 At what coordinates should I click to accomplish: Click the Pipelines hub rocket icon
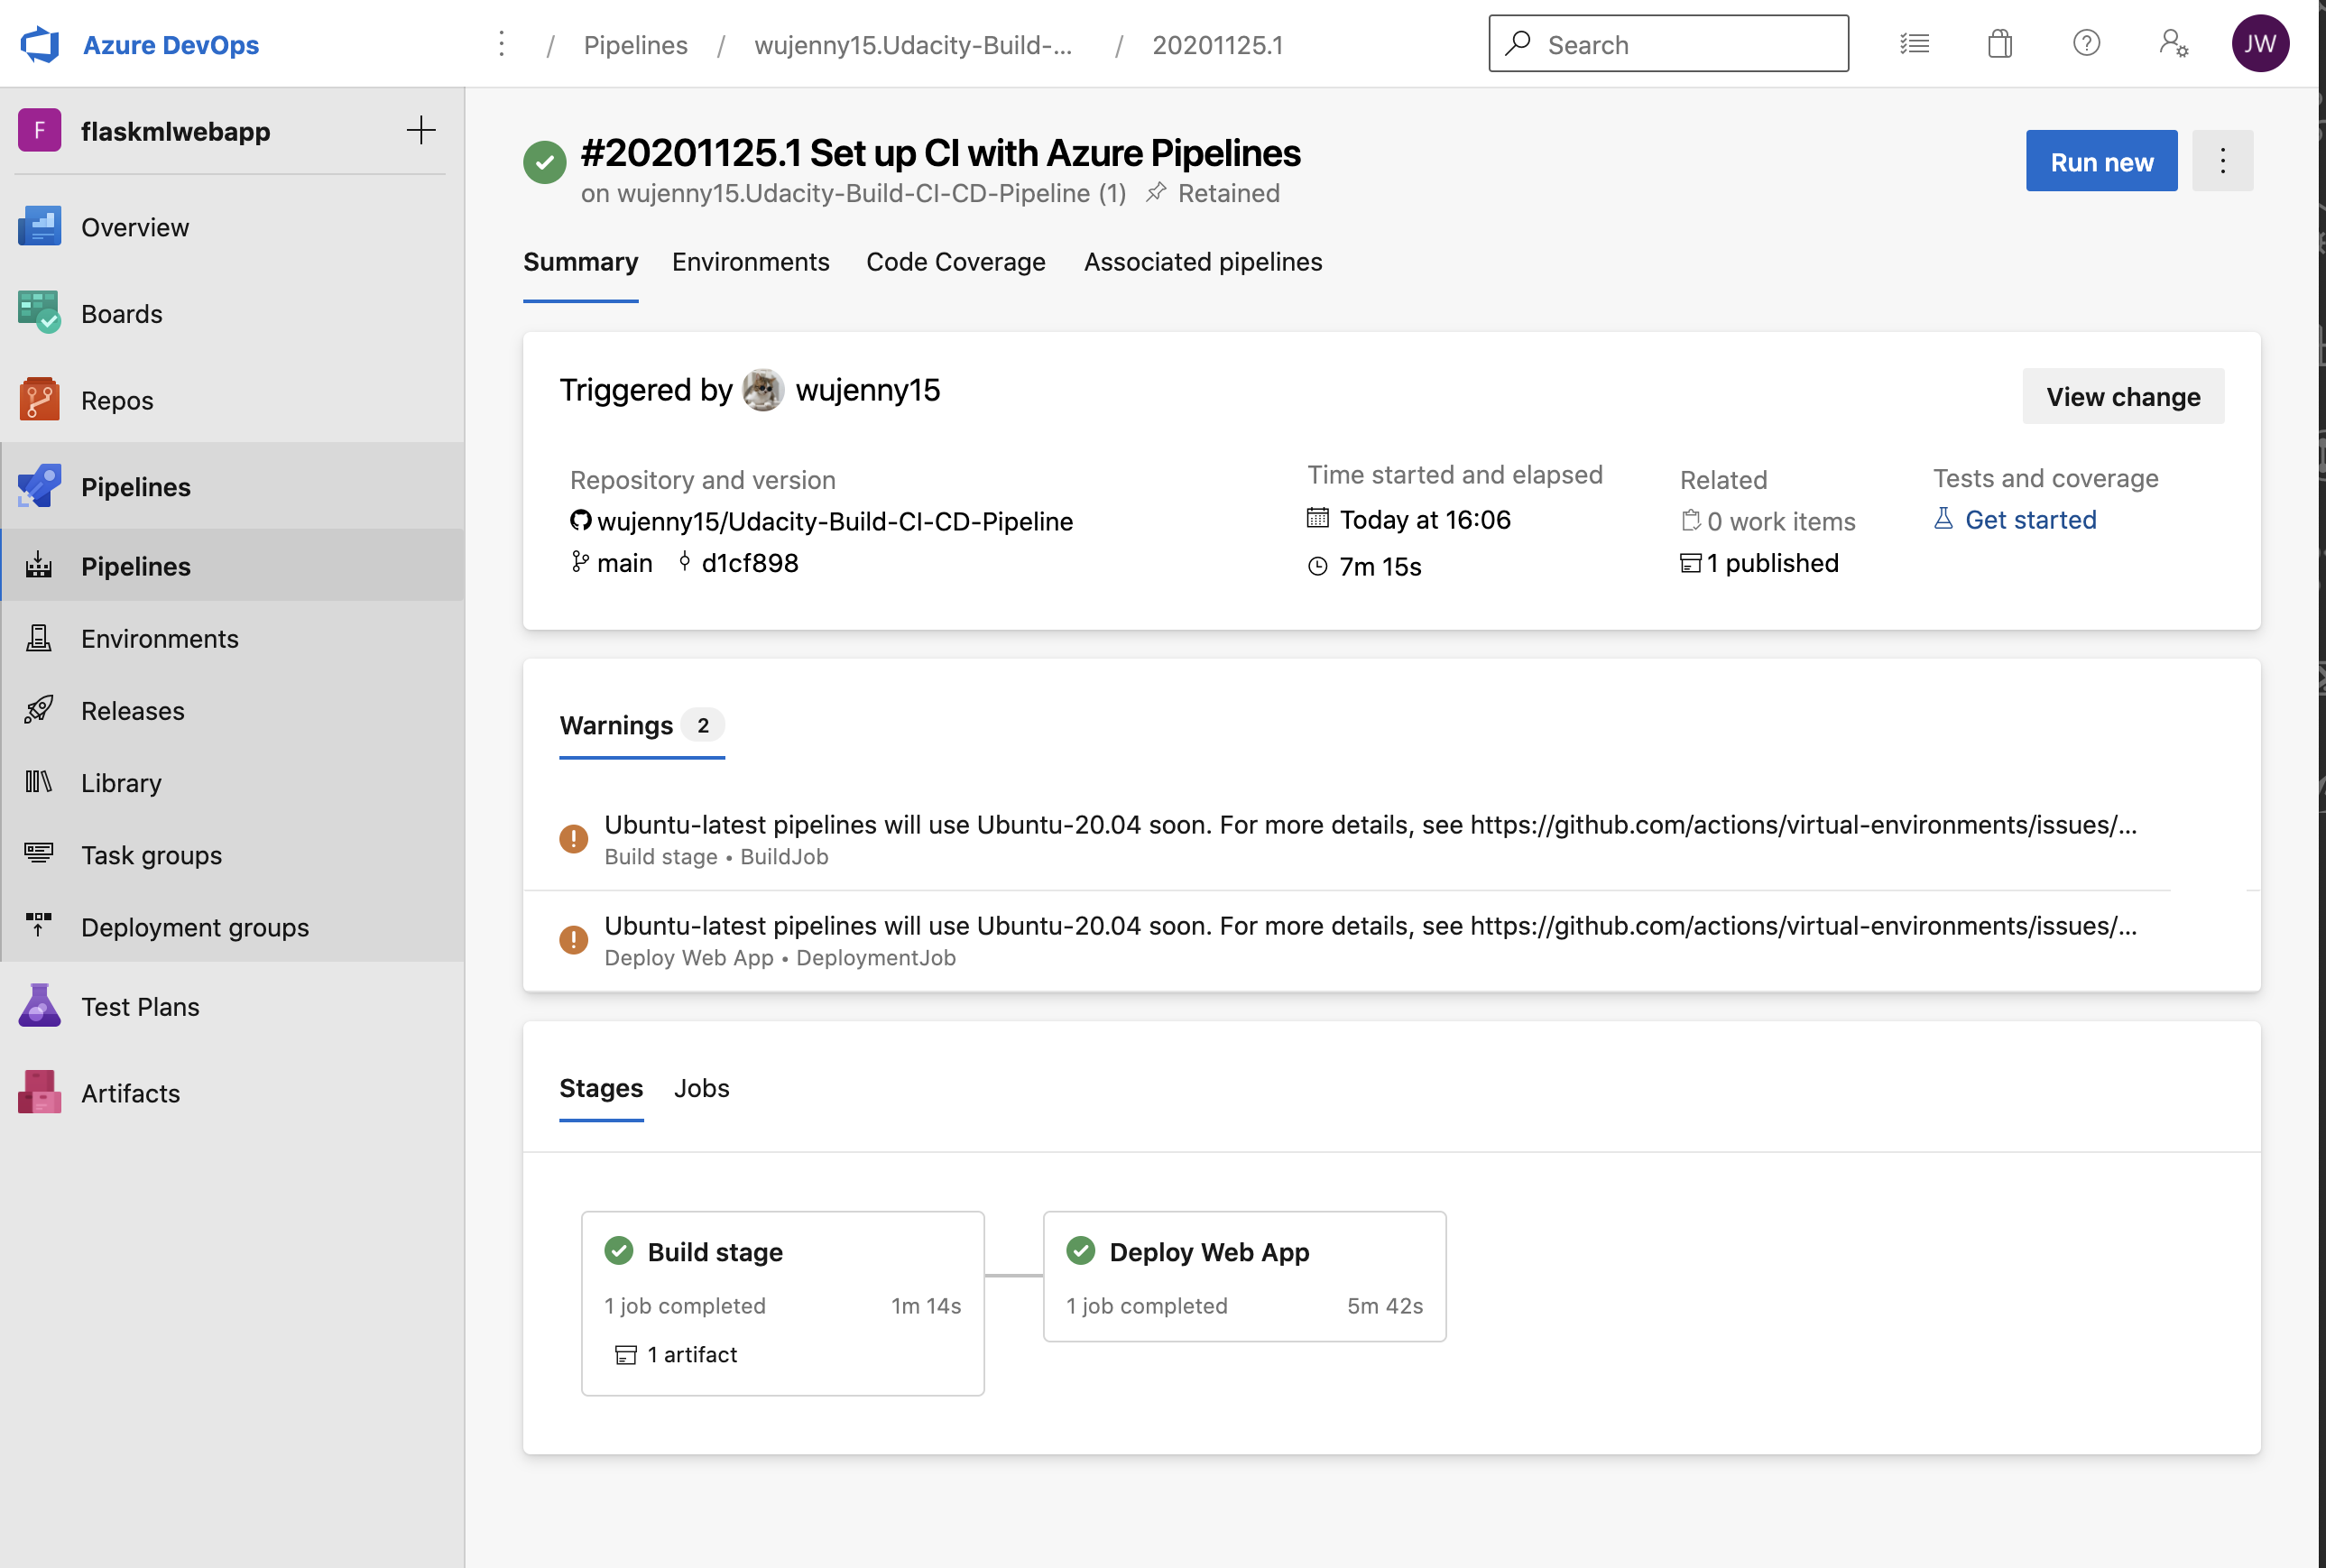pyautogui.click(x=40, y=486)
